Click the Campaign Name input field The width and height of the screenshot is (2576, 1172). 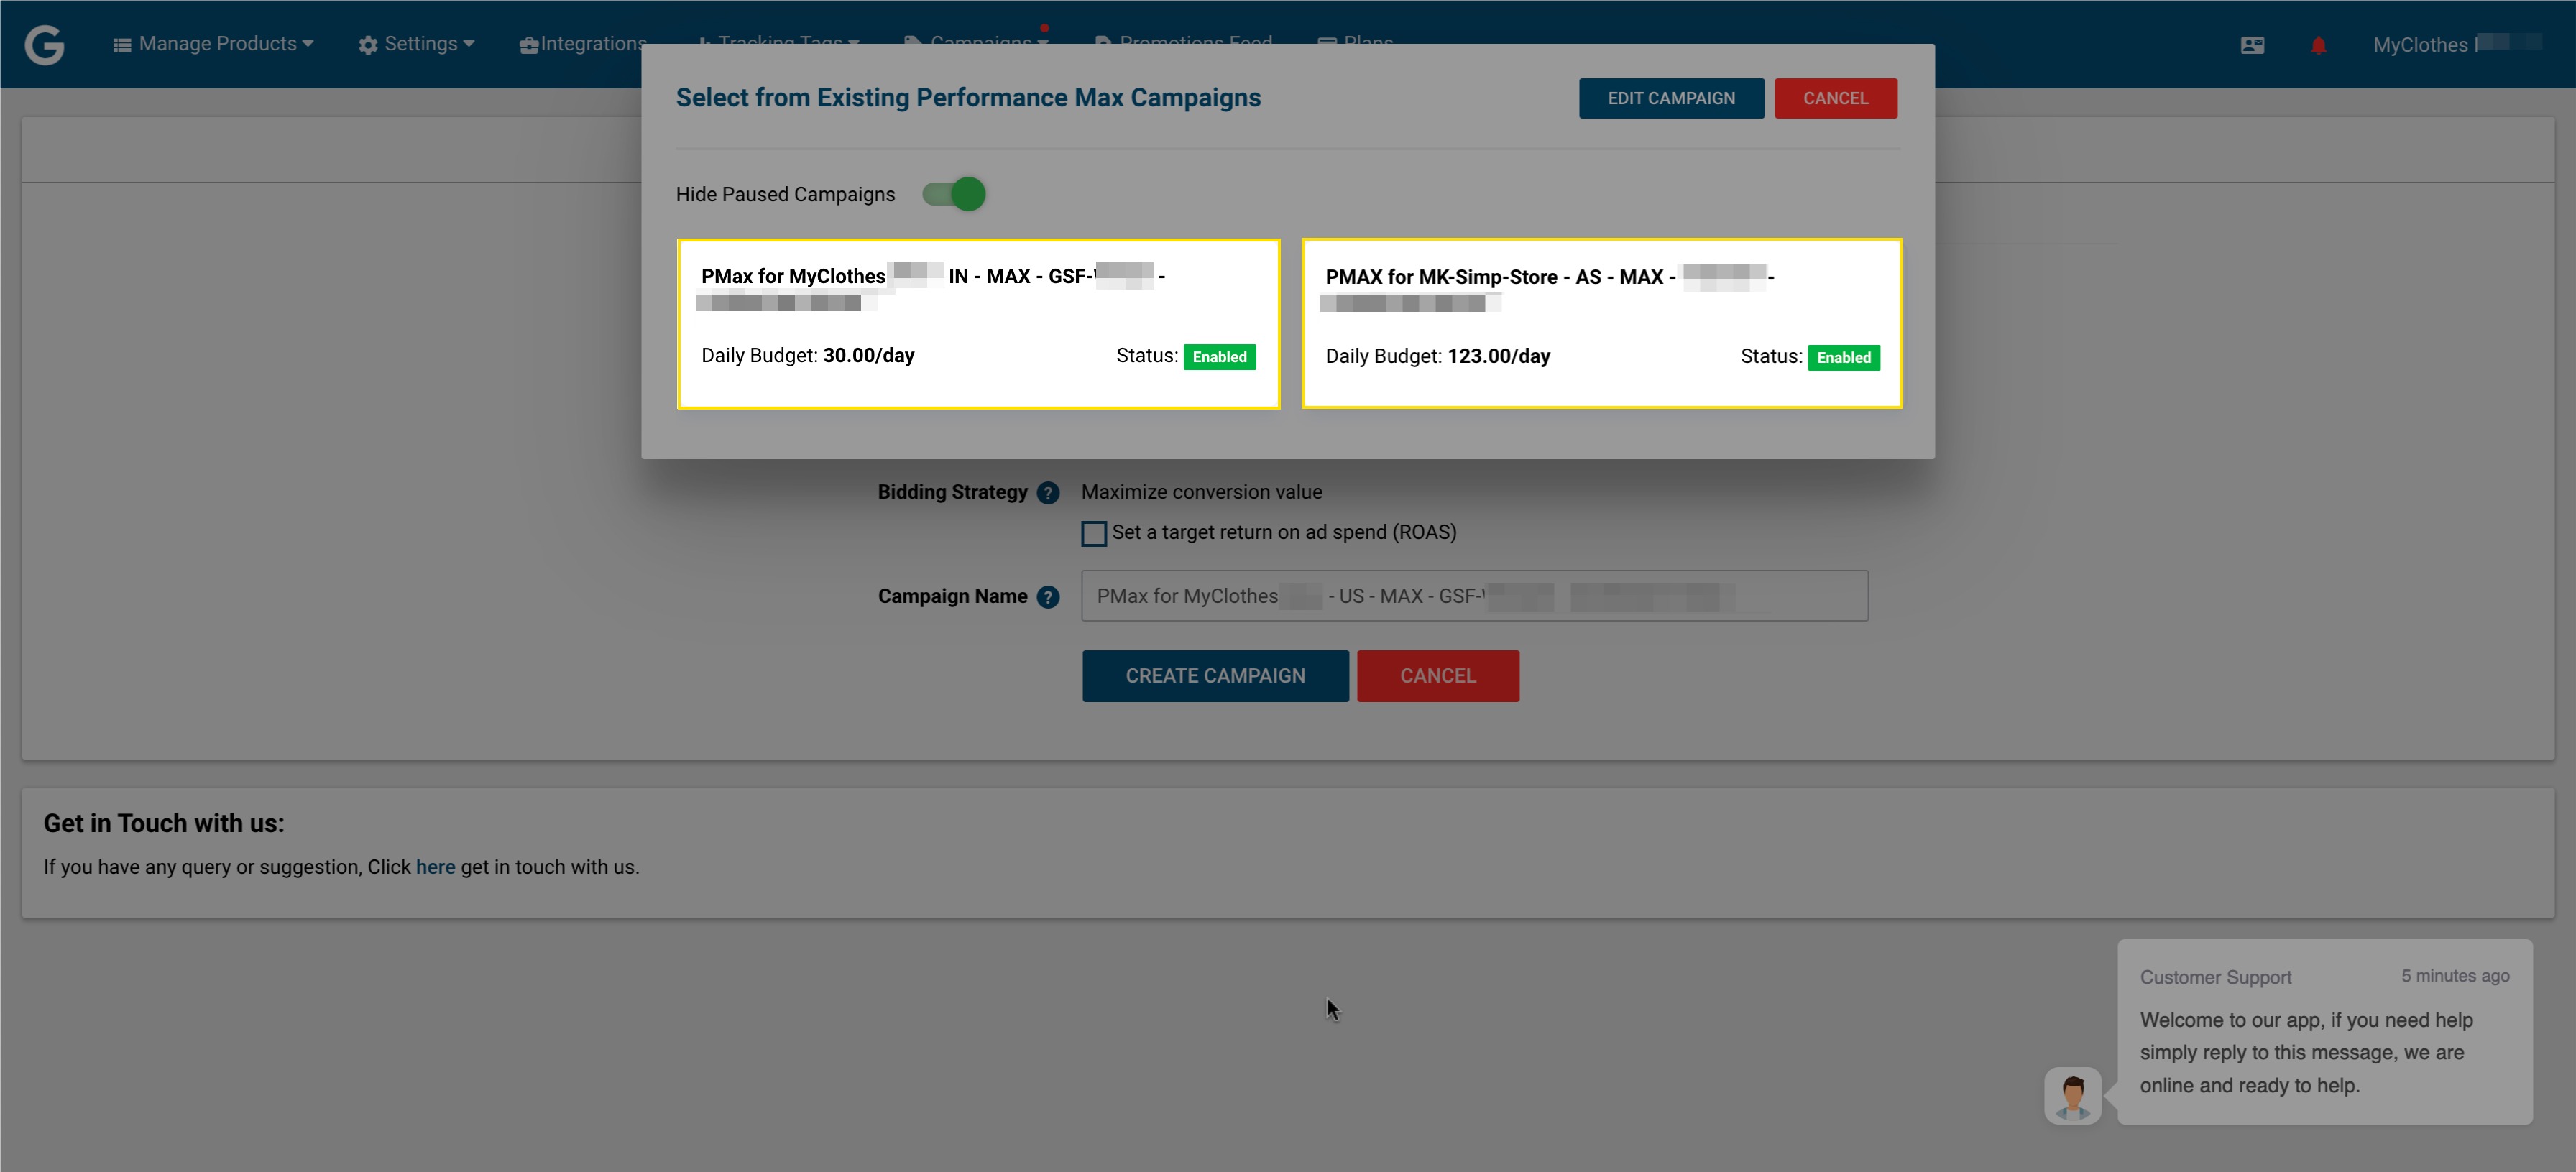click(x=1474, y=596)
